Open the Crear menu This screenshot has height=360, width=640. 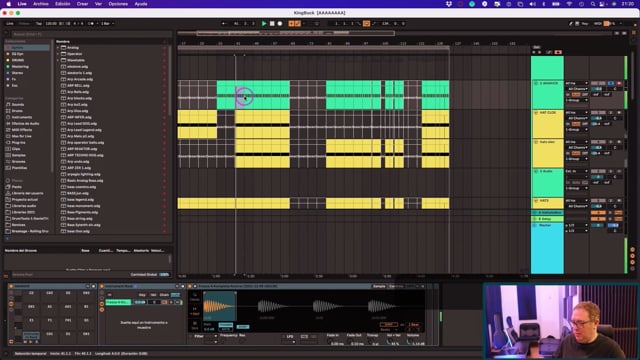coord(82,4)
